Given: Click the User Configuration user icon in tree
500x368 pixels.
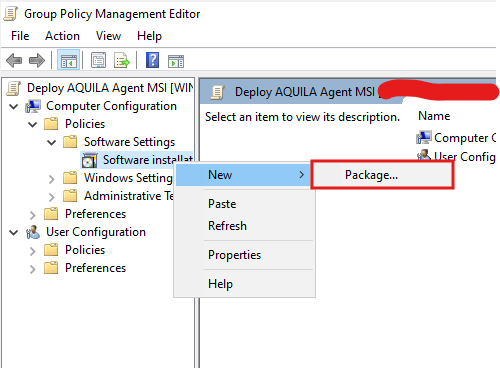Looking at the screenshot, I should tap(33, 232).
